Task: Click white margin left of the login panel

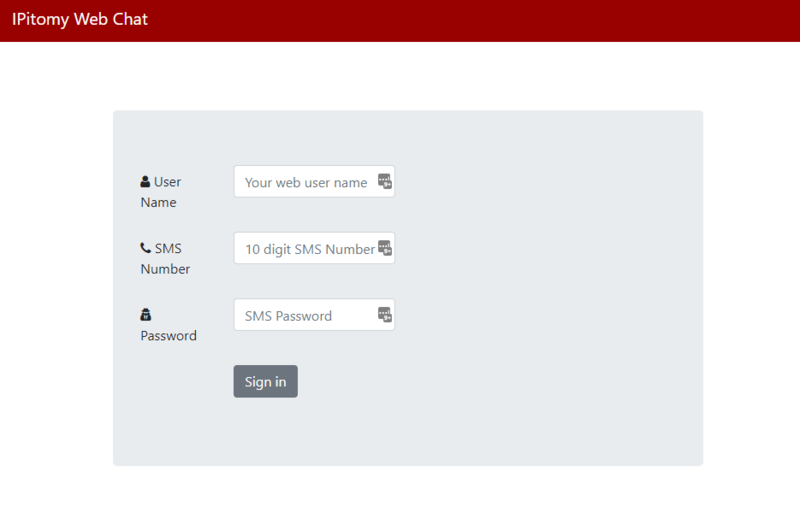Action: click(55, 290)
